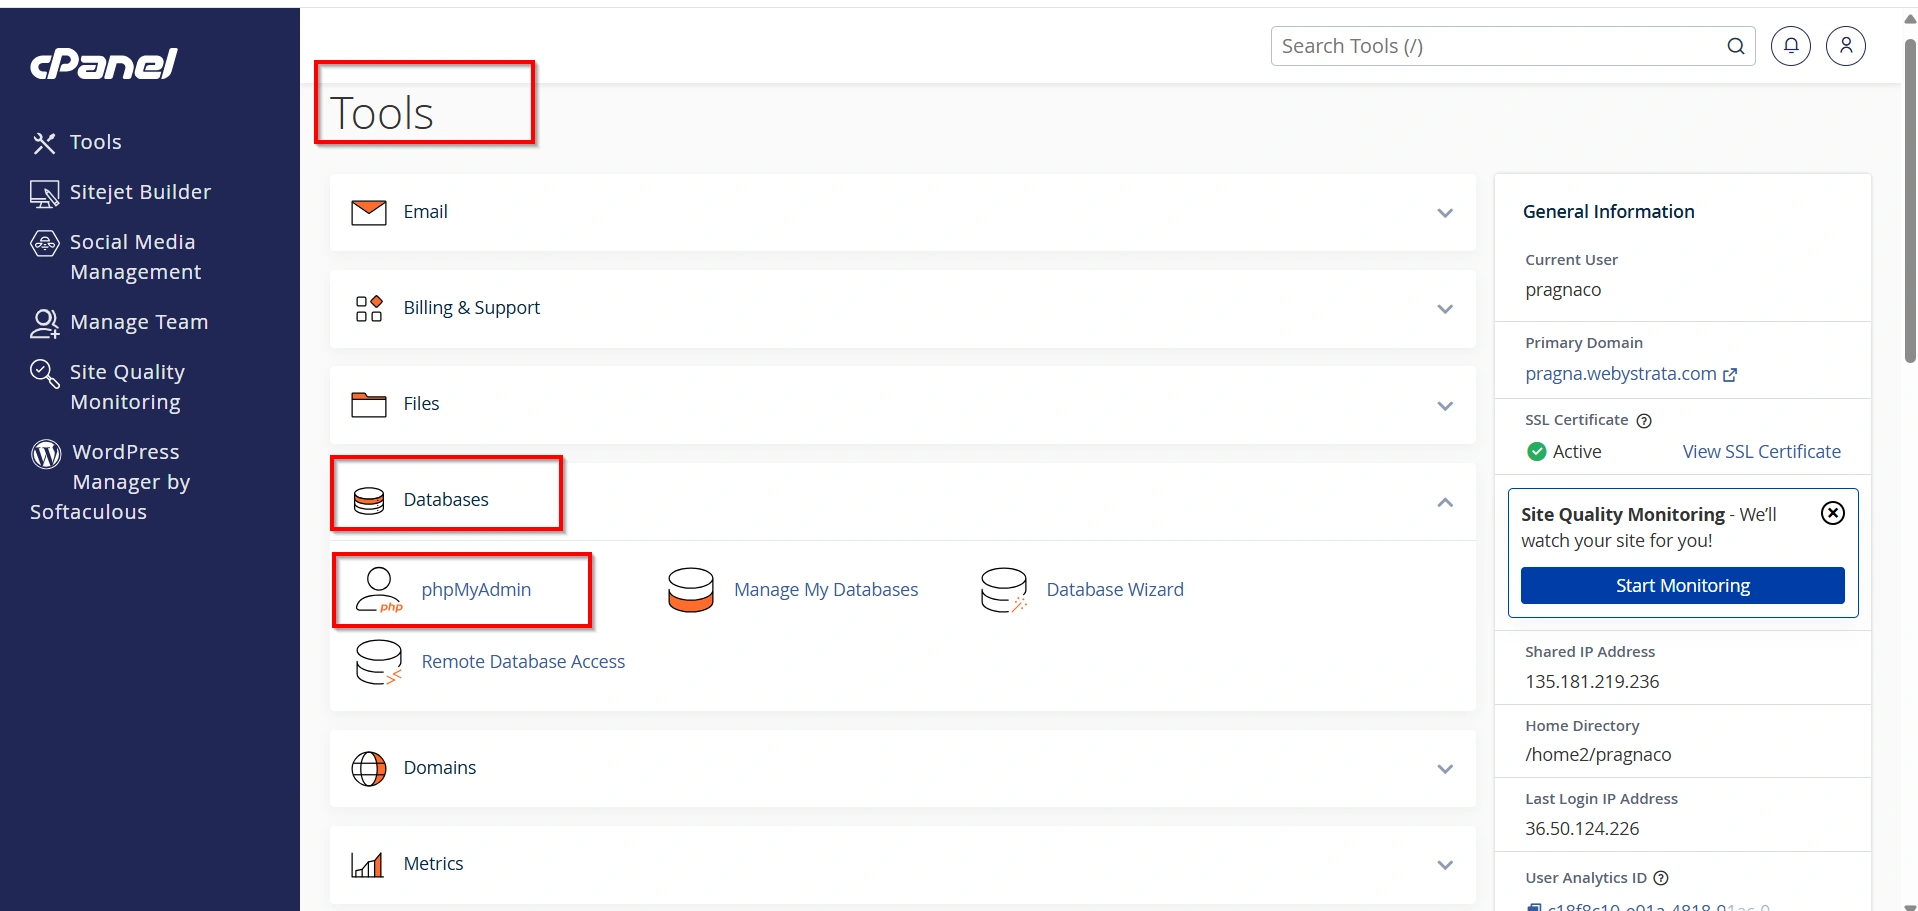Screen dimensions: 1918x911
Task: Click the Databases section header text
Action: pos(446,500)
